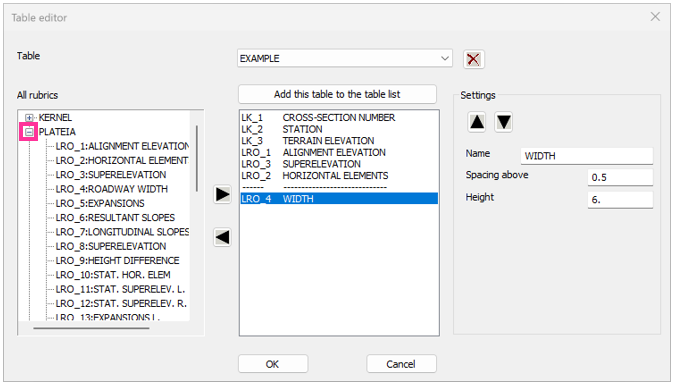The width and height of the screenshot is (675, 386).
Task: Click the Spacing above field
Action: [x=620, y=177]
